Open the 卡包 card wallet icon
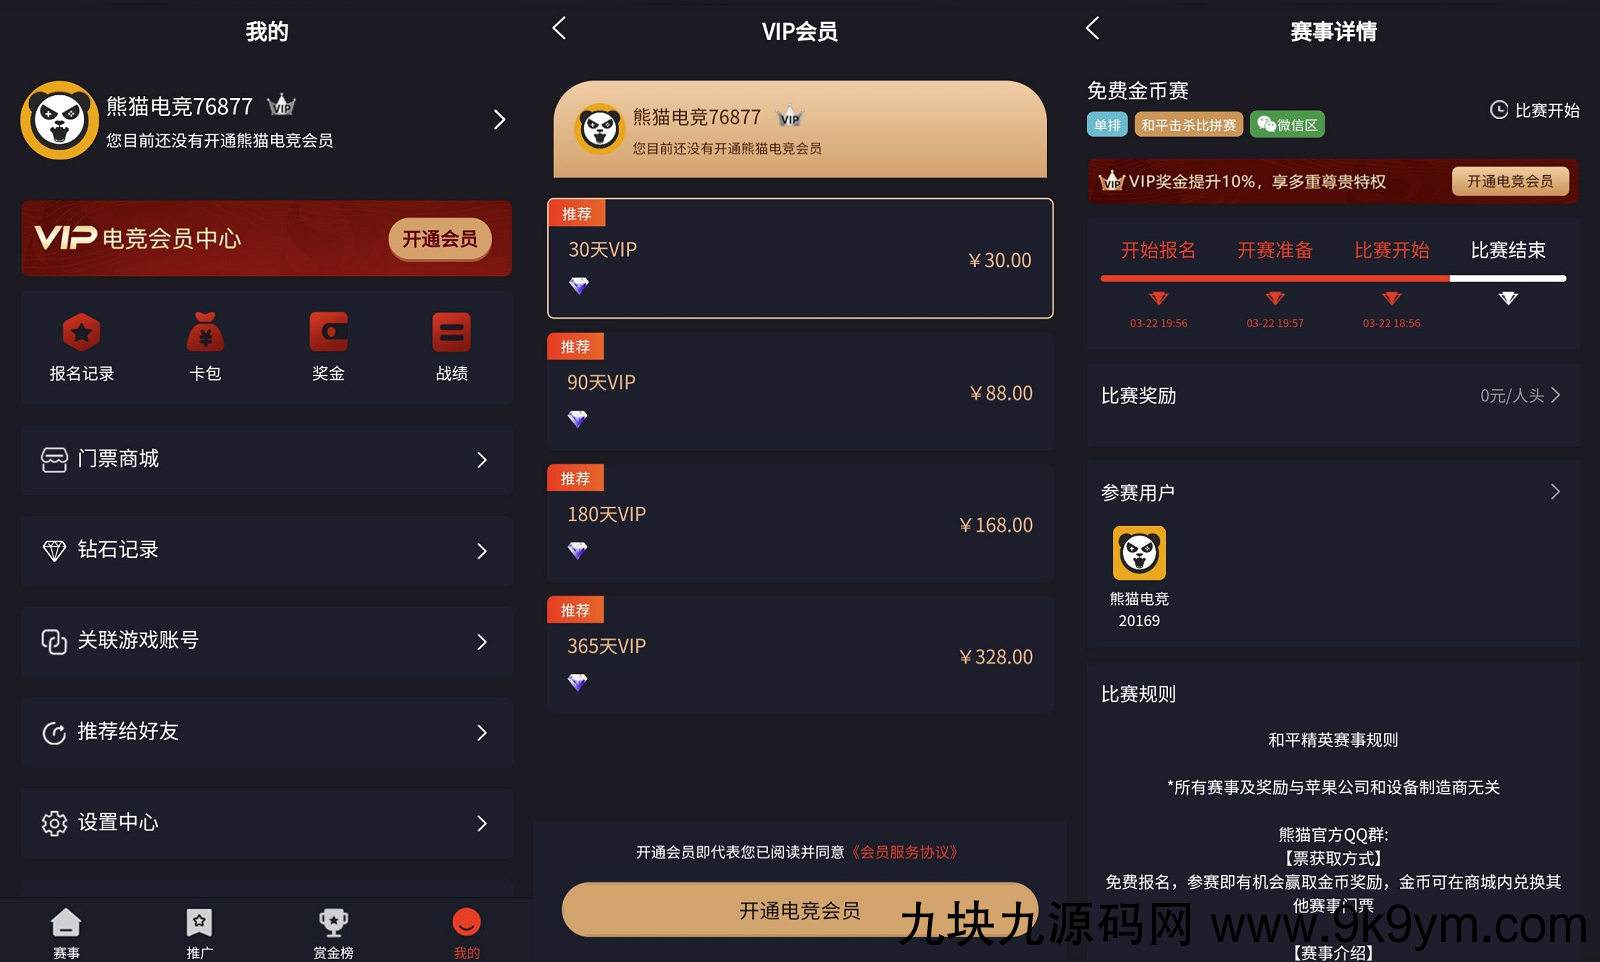Screen dimensions: 1600x962 tap(205, 347)
